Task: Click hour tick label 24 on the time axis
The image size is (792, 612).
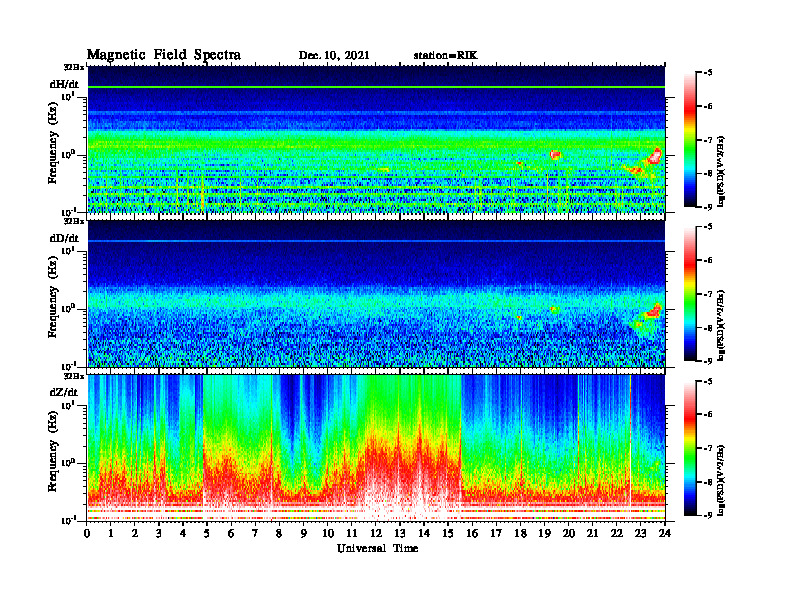Action: (x=665, y=534)
